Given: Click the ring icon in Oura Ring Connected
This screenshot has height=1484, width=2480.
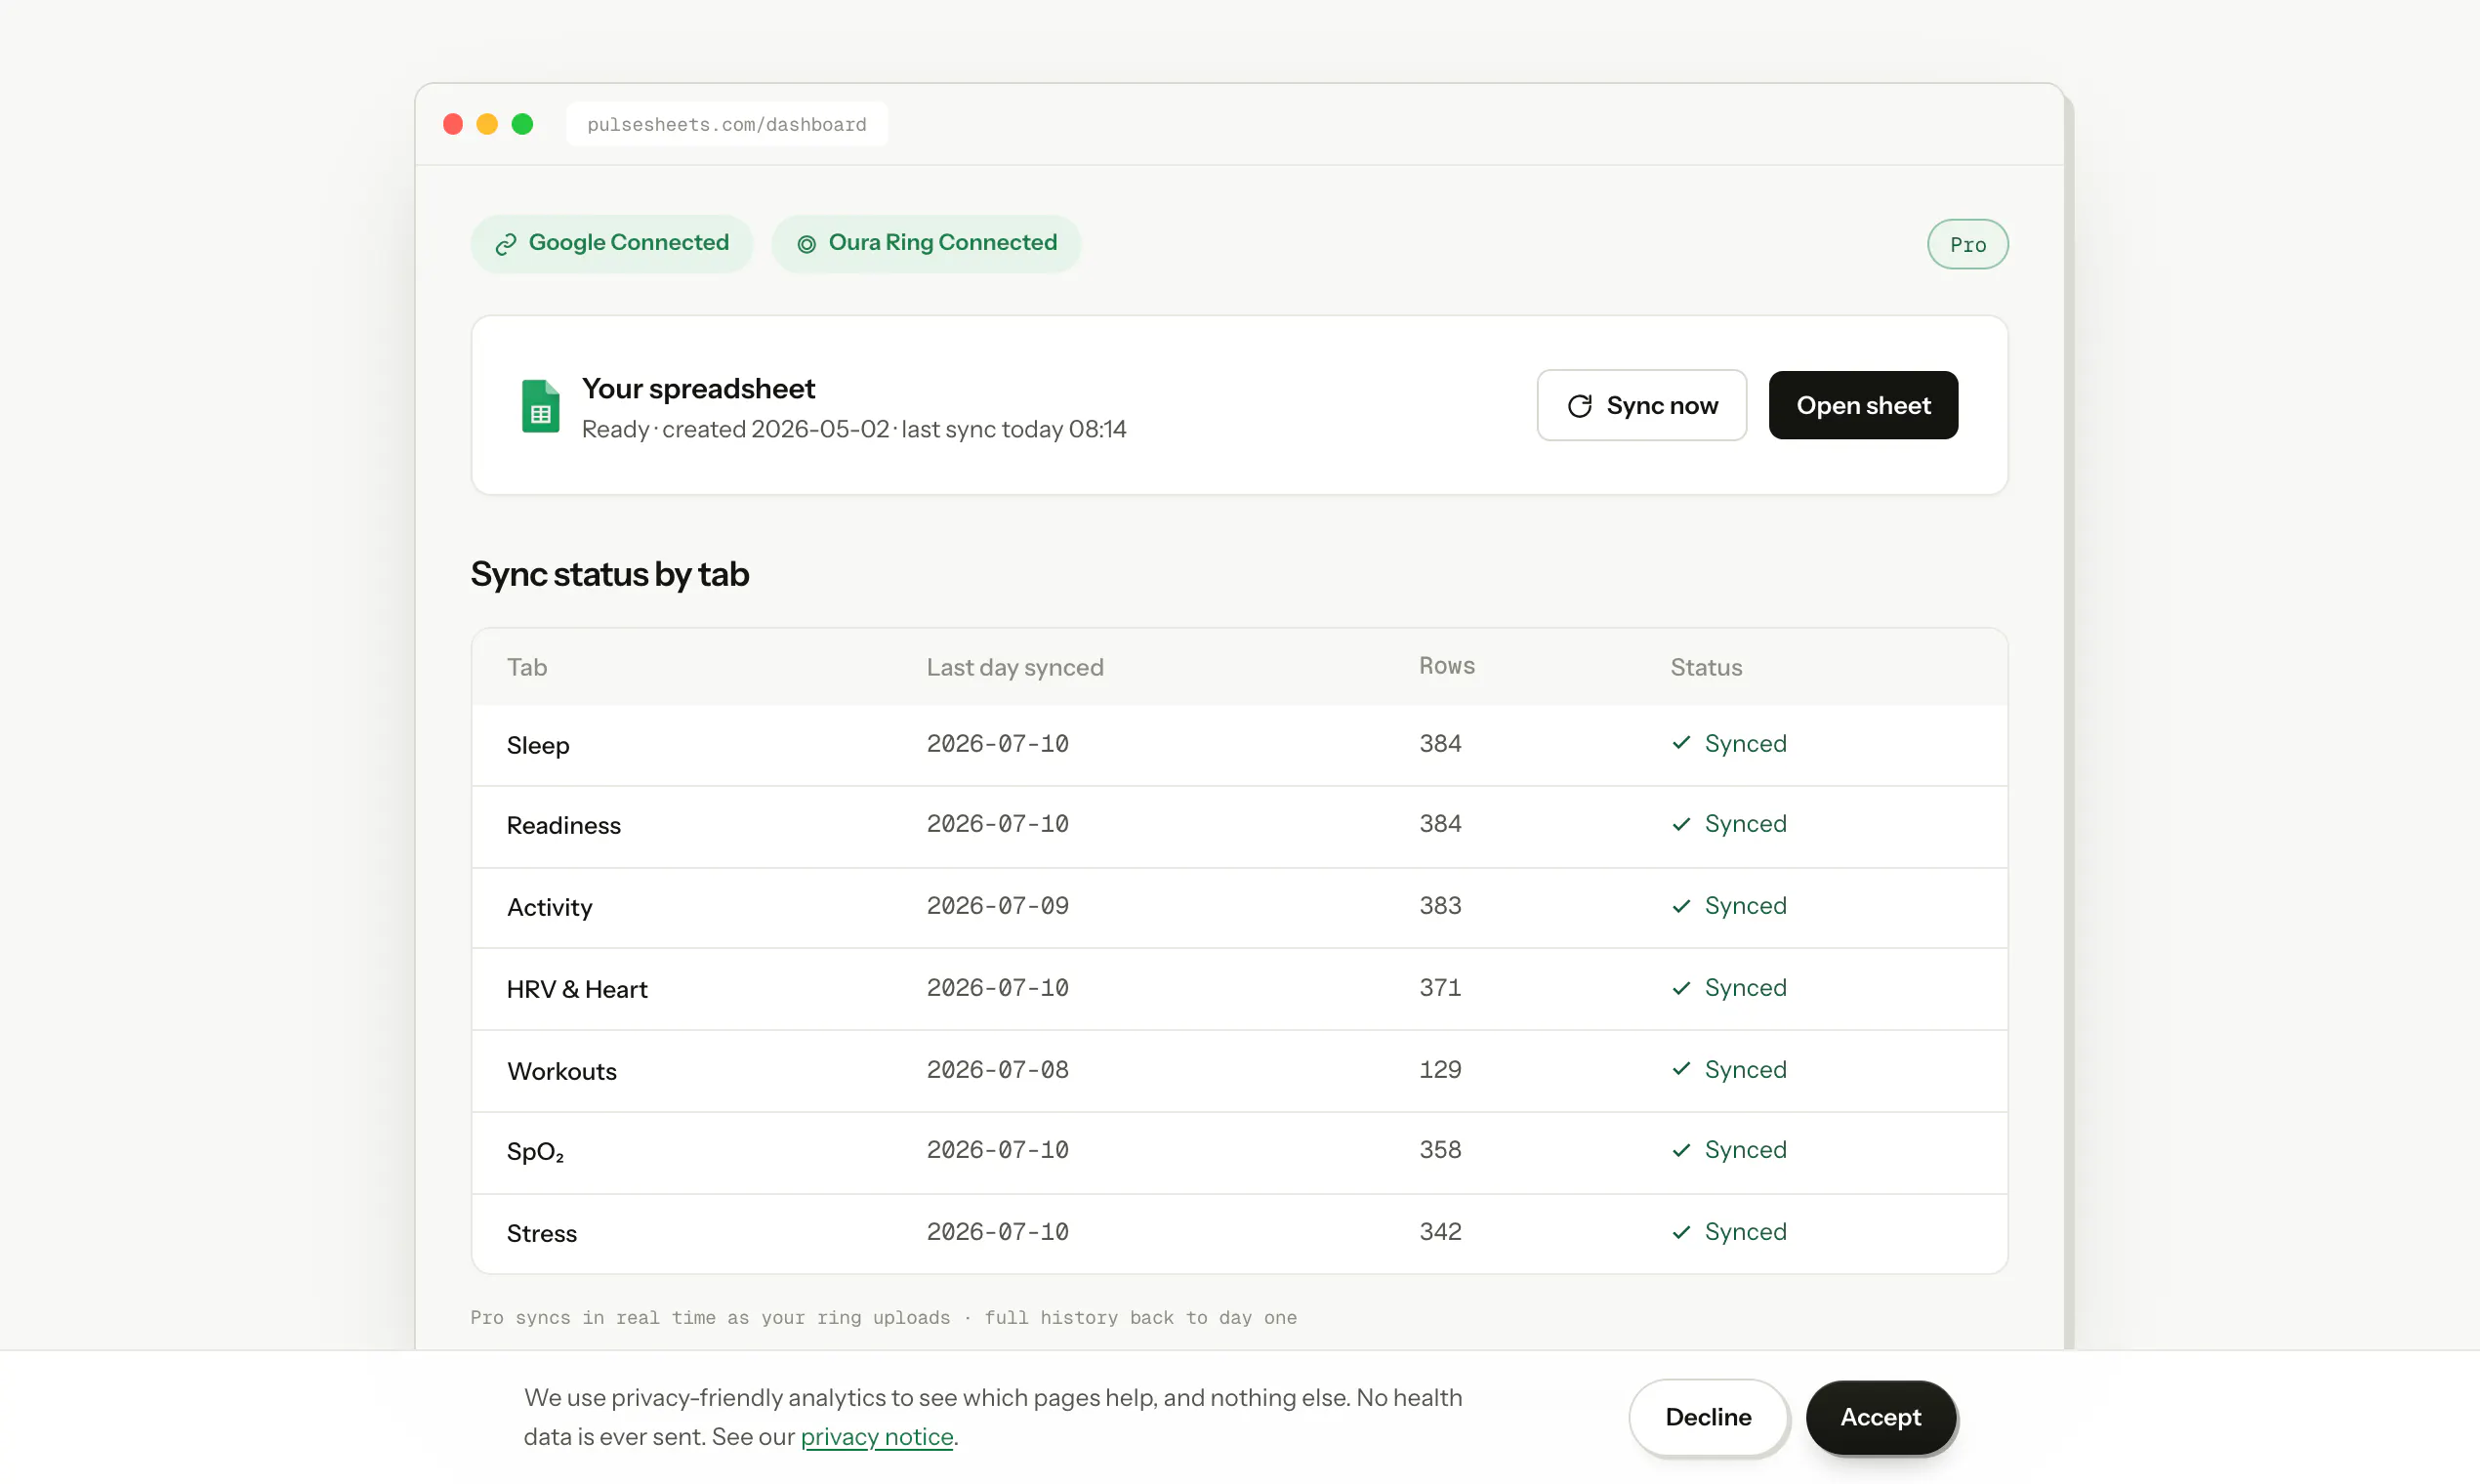Looking at the screenshot, I should tap(806, 244).
